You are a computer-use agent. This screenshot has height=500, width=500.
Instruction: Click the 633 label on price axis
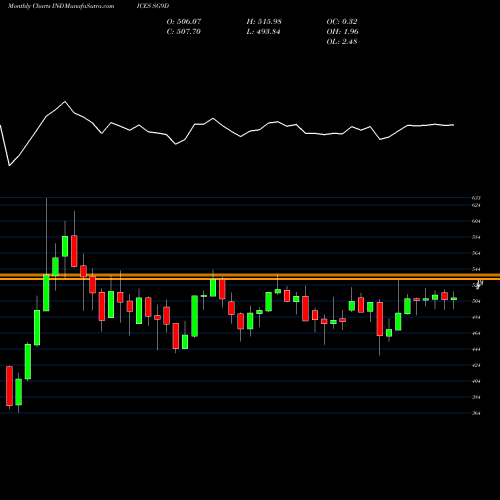pos(476,198)
